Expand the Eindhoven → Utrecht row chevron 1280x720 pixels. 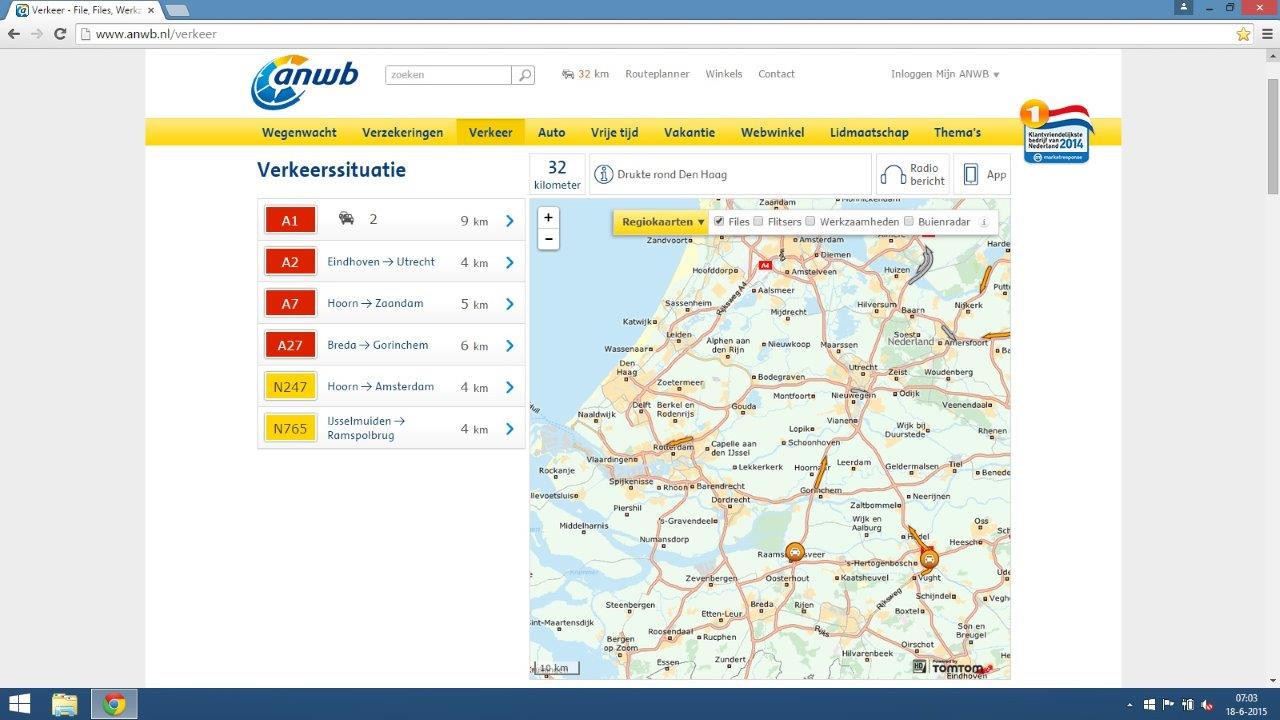510,263
